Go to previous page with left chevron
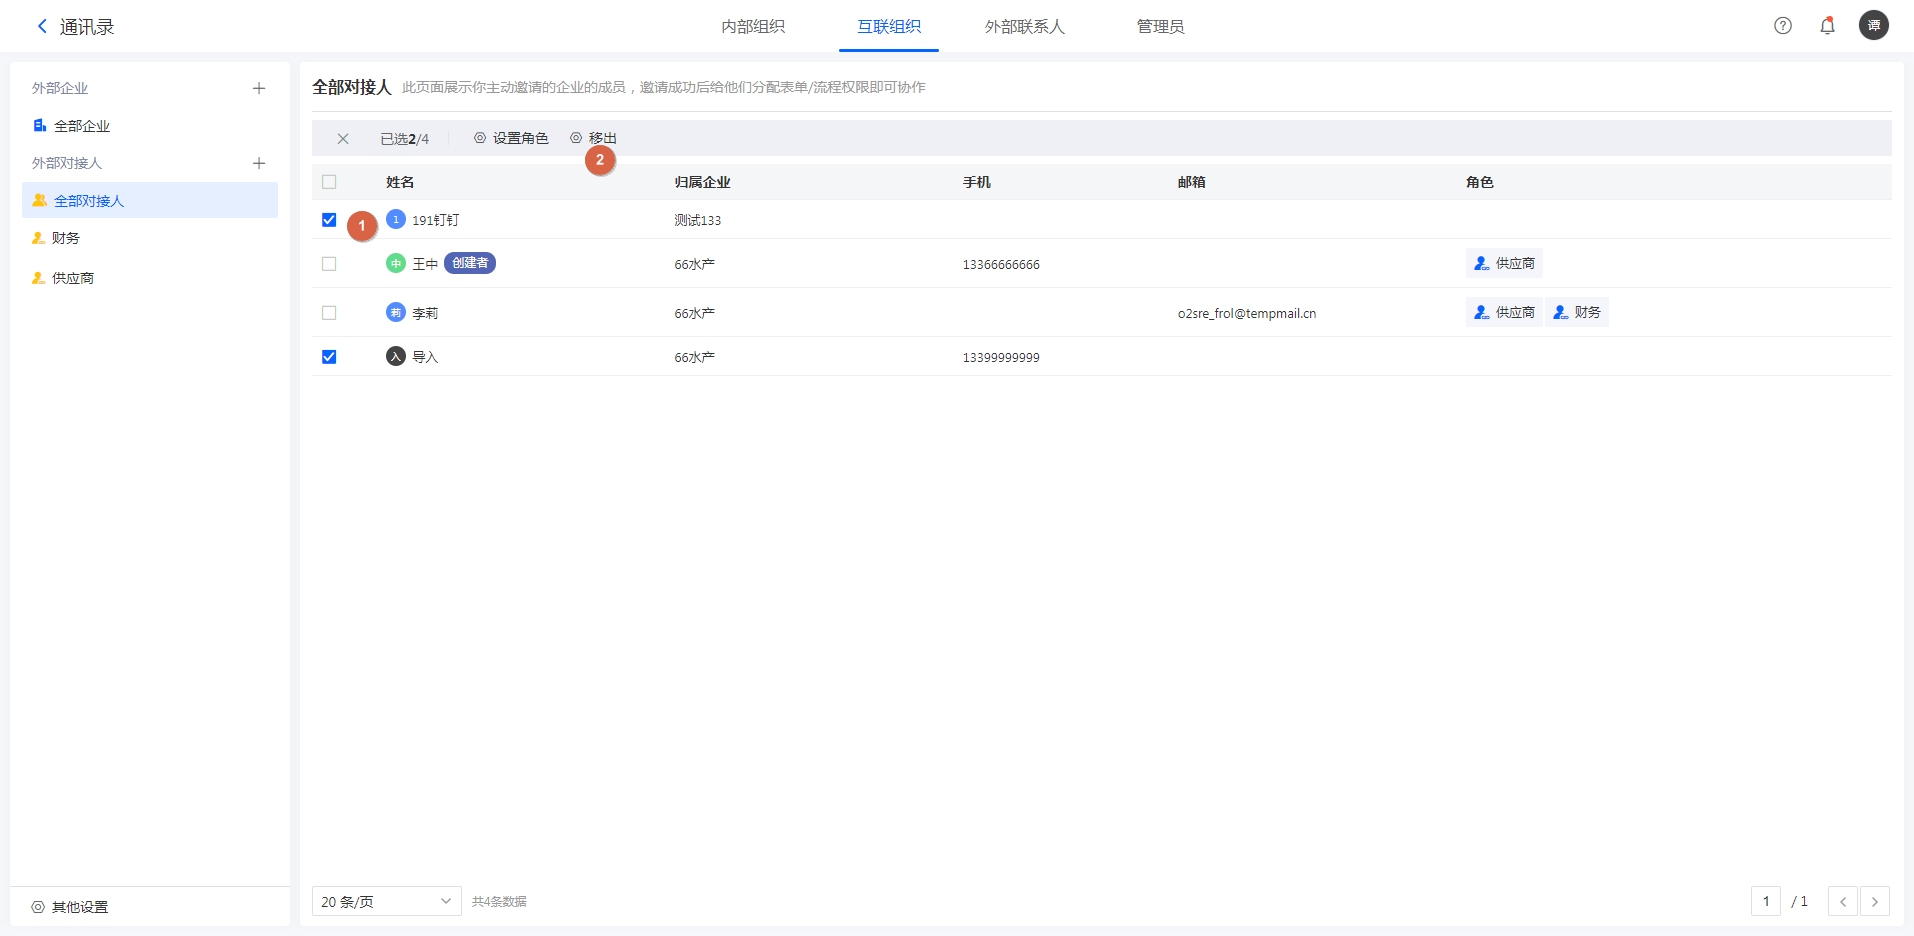Image resolution: width=1914 pixels, height=936 pixels. click(x=1842, y=901)
